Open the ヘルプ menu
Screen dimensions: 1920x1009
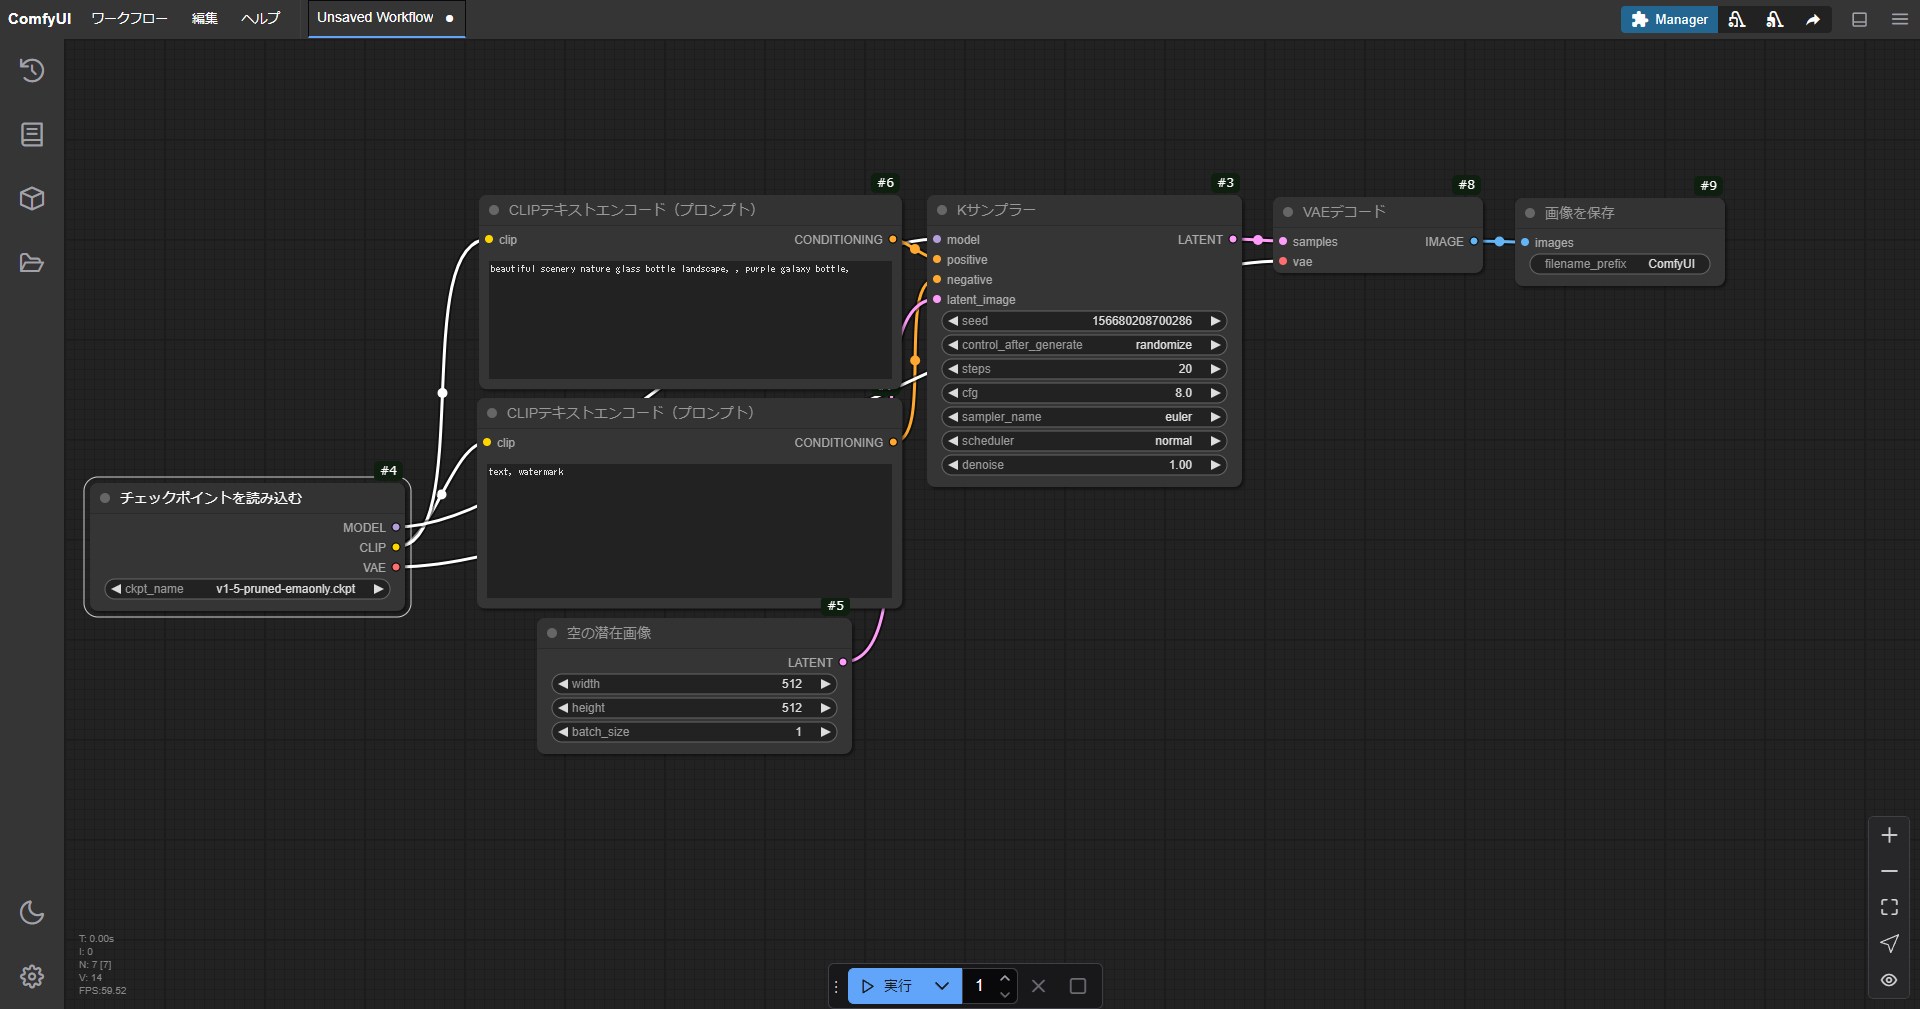pyautogui.click(x=260, y=18)
